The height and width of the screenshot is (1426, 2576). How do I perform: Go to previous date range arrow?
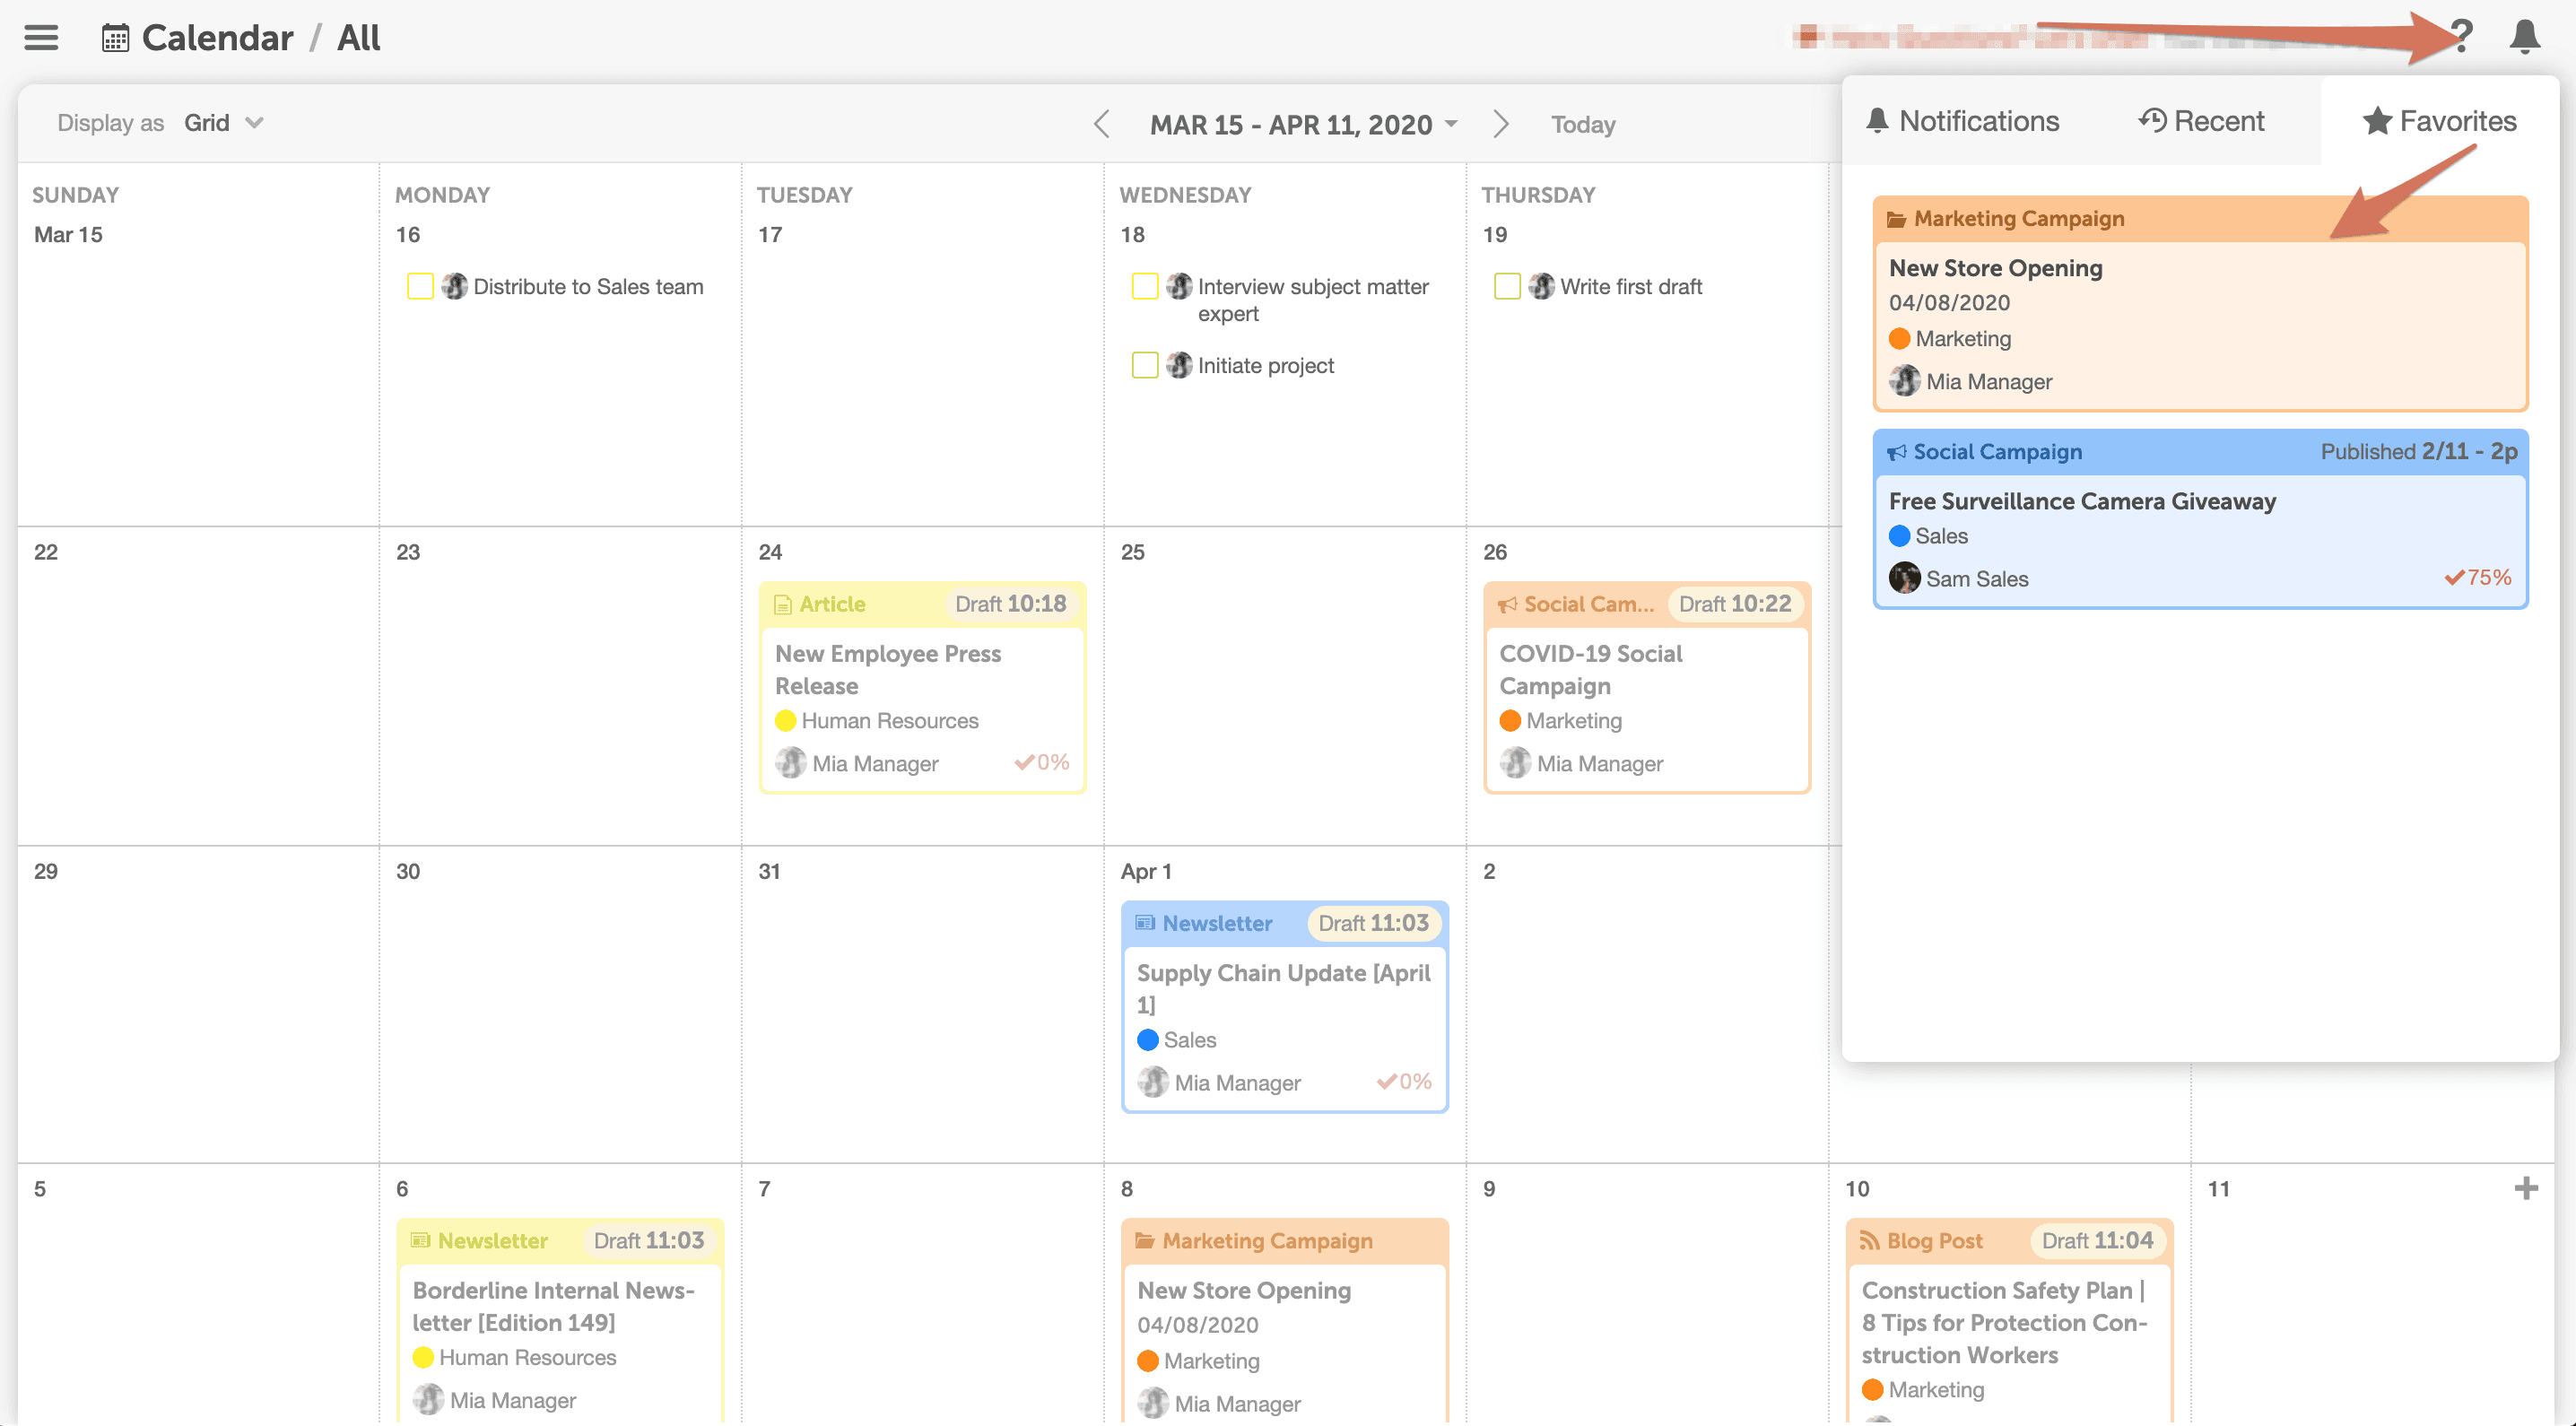click(1102, 124)
